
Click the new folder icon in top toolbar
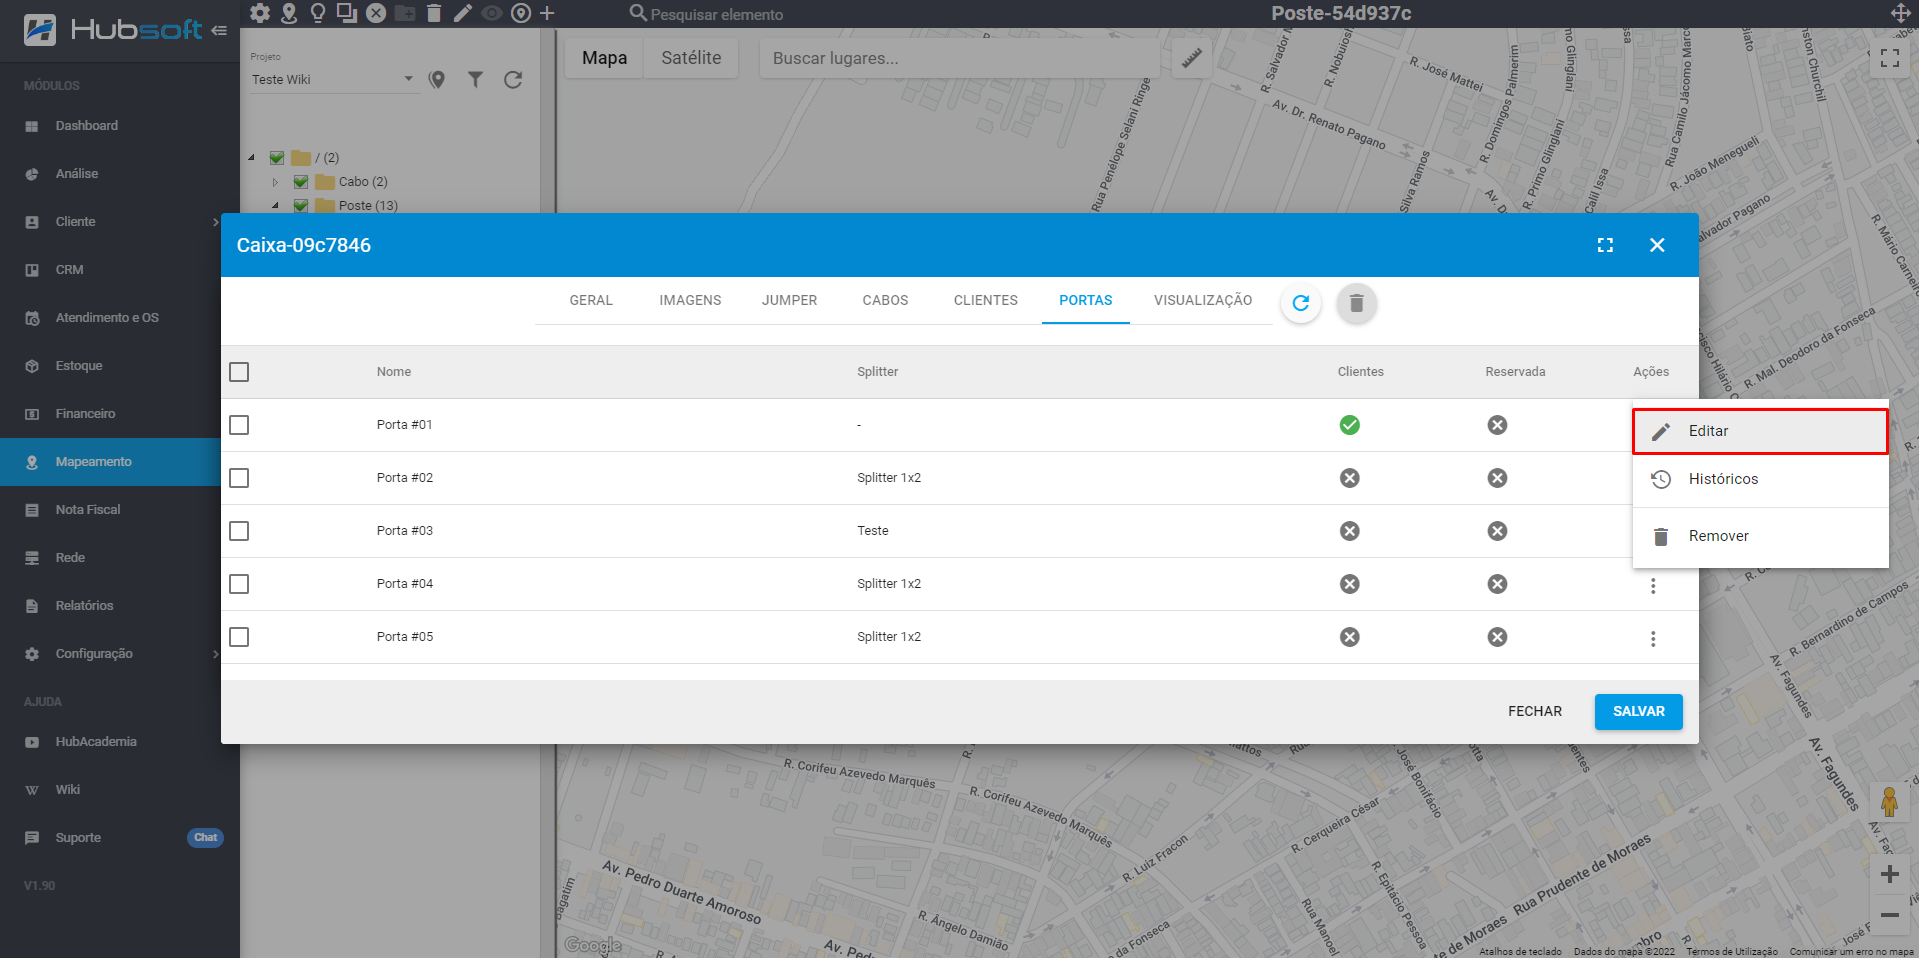pyautogui.click(x=405, y=13)
